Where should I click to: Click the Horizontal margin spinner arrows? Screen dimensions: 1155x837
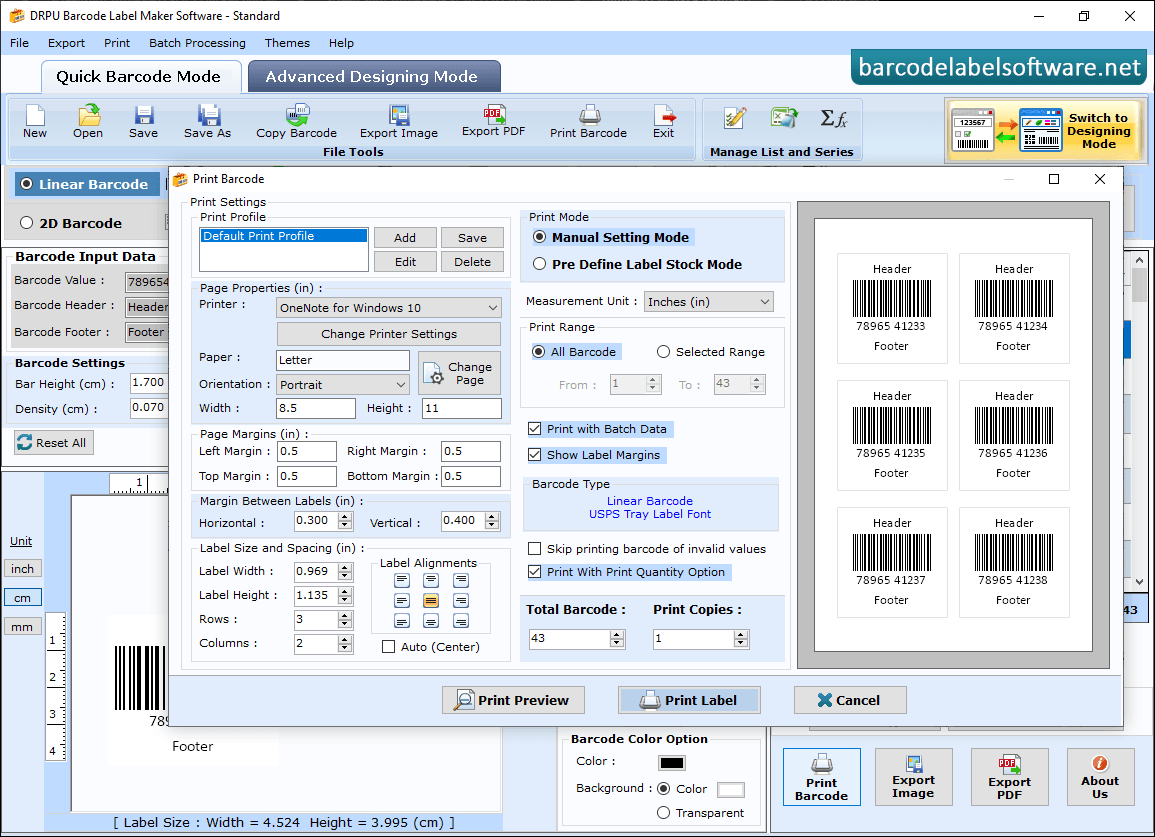[345, 521]
